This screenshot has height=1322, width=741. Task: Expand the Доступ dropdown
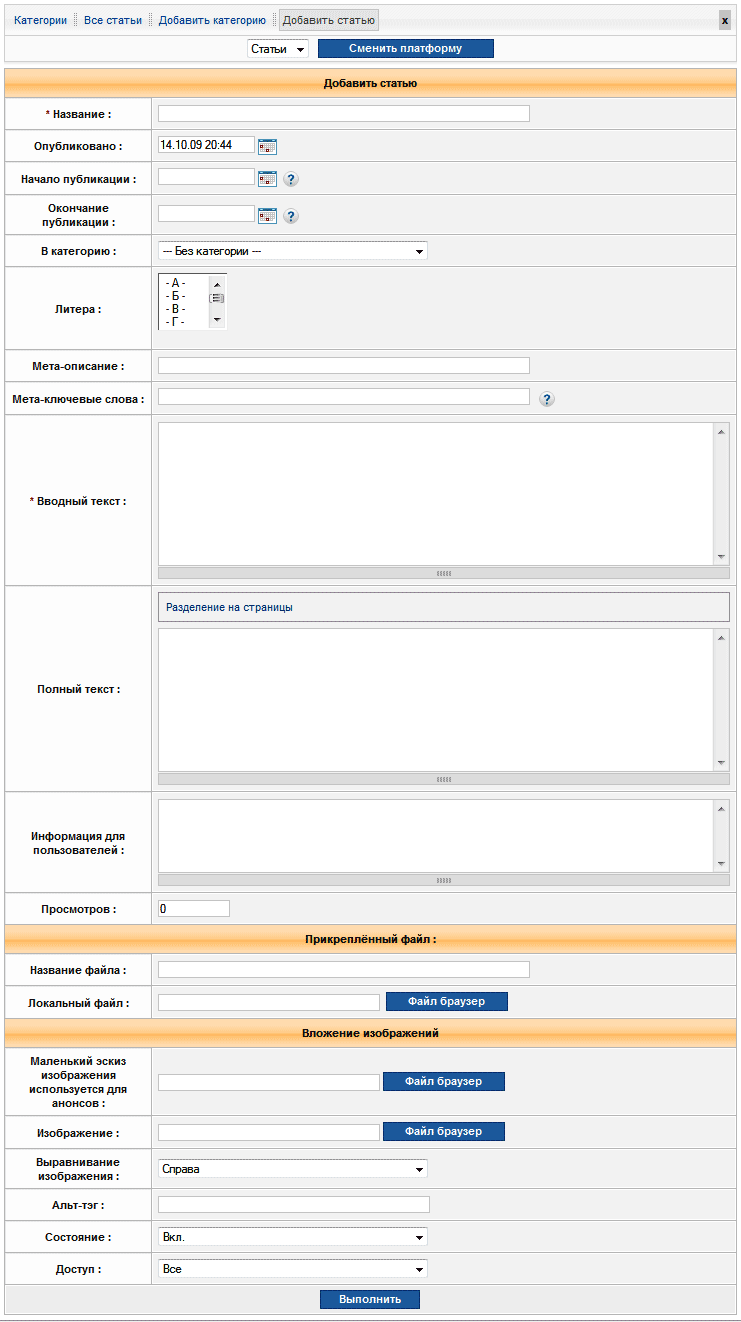[292, 1269]
